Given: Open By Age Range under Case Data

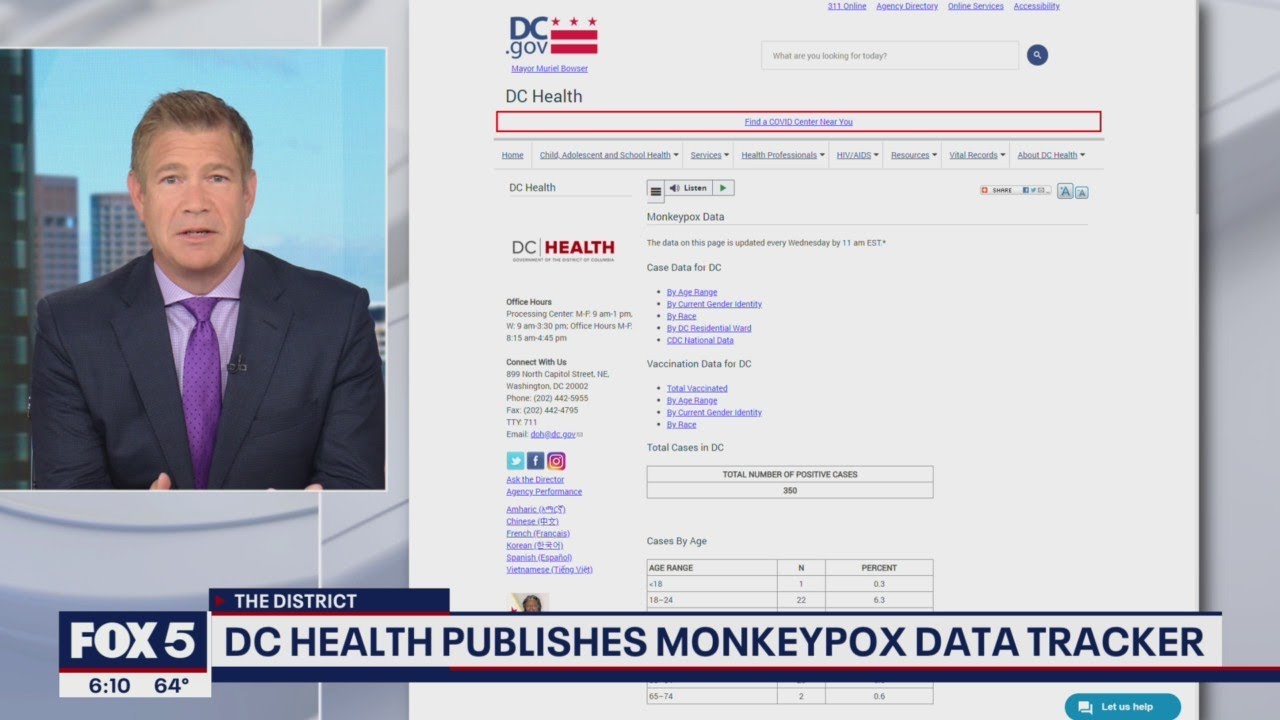Looking at the screenshot, I should tap(692, 292).
